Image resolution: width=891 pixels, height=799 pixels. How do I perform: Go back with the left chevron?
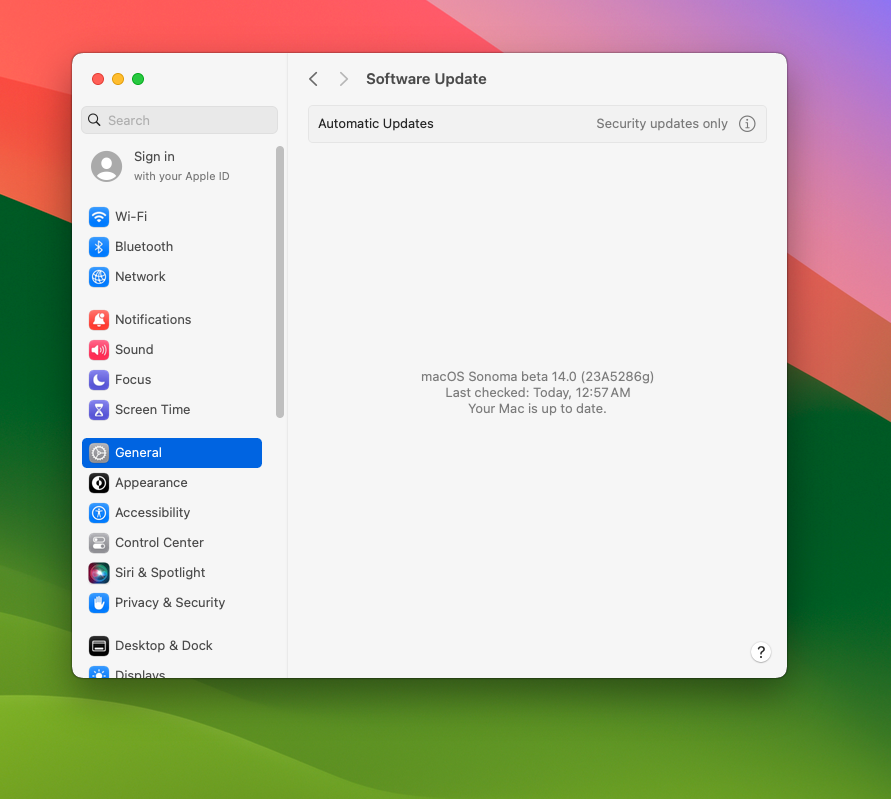point(313,79)
